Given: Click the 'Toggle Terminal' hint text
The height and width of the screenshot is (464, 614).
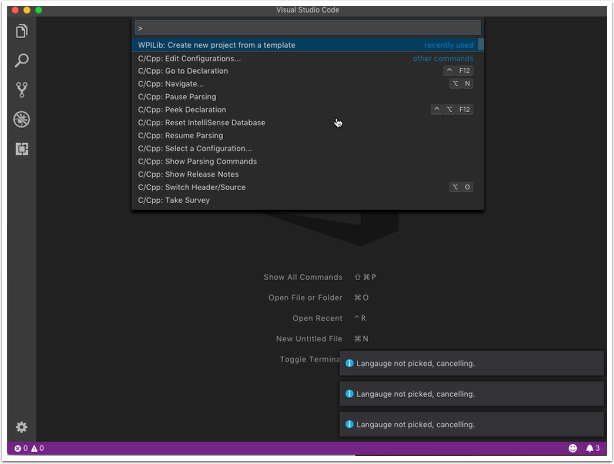Looking at the screenshot, I should tap(310, 359).
